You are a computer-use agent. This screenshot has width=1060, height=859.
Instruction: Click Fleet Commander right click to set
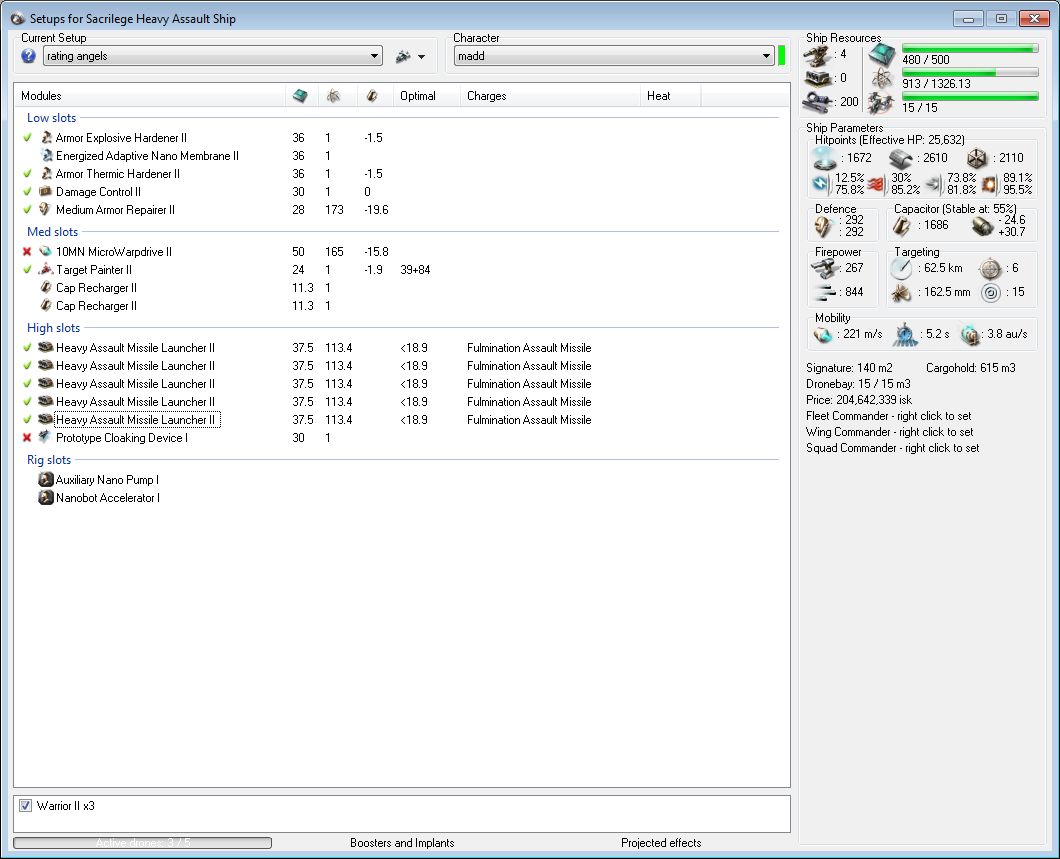point(889,416)
